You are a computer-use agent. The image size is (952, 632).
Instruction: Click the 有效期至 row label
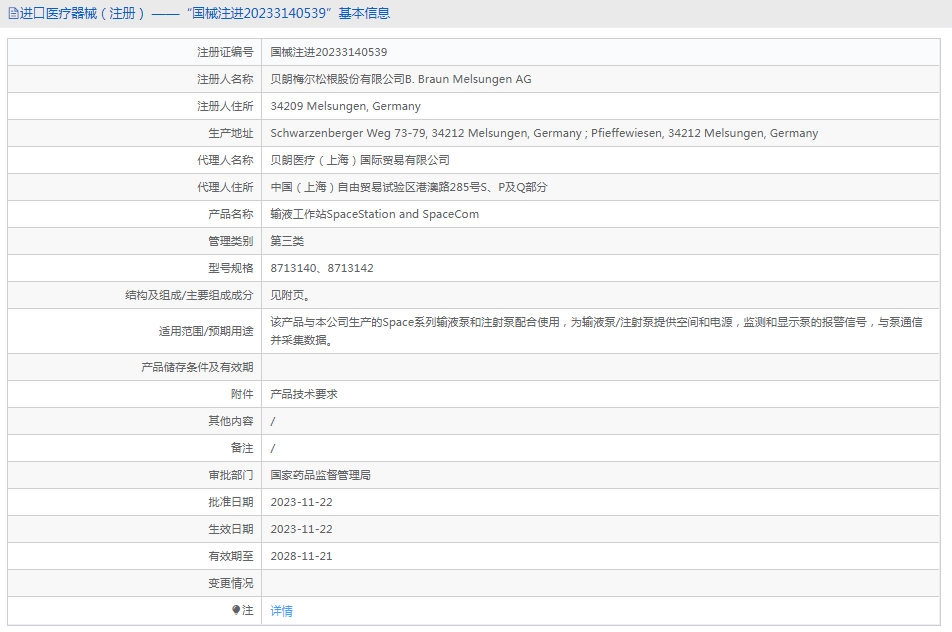[x=231, y=556]
